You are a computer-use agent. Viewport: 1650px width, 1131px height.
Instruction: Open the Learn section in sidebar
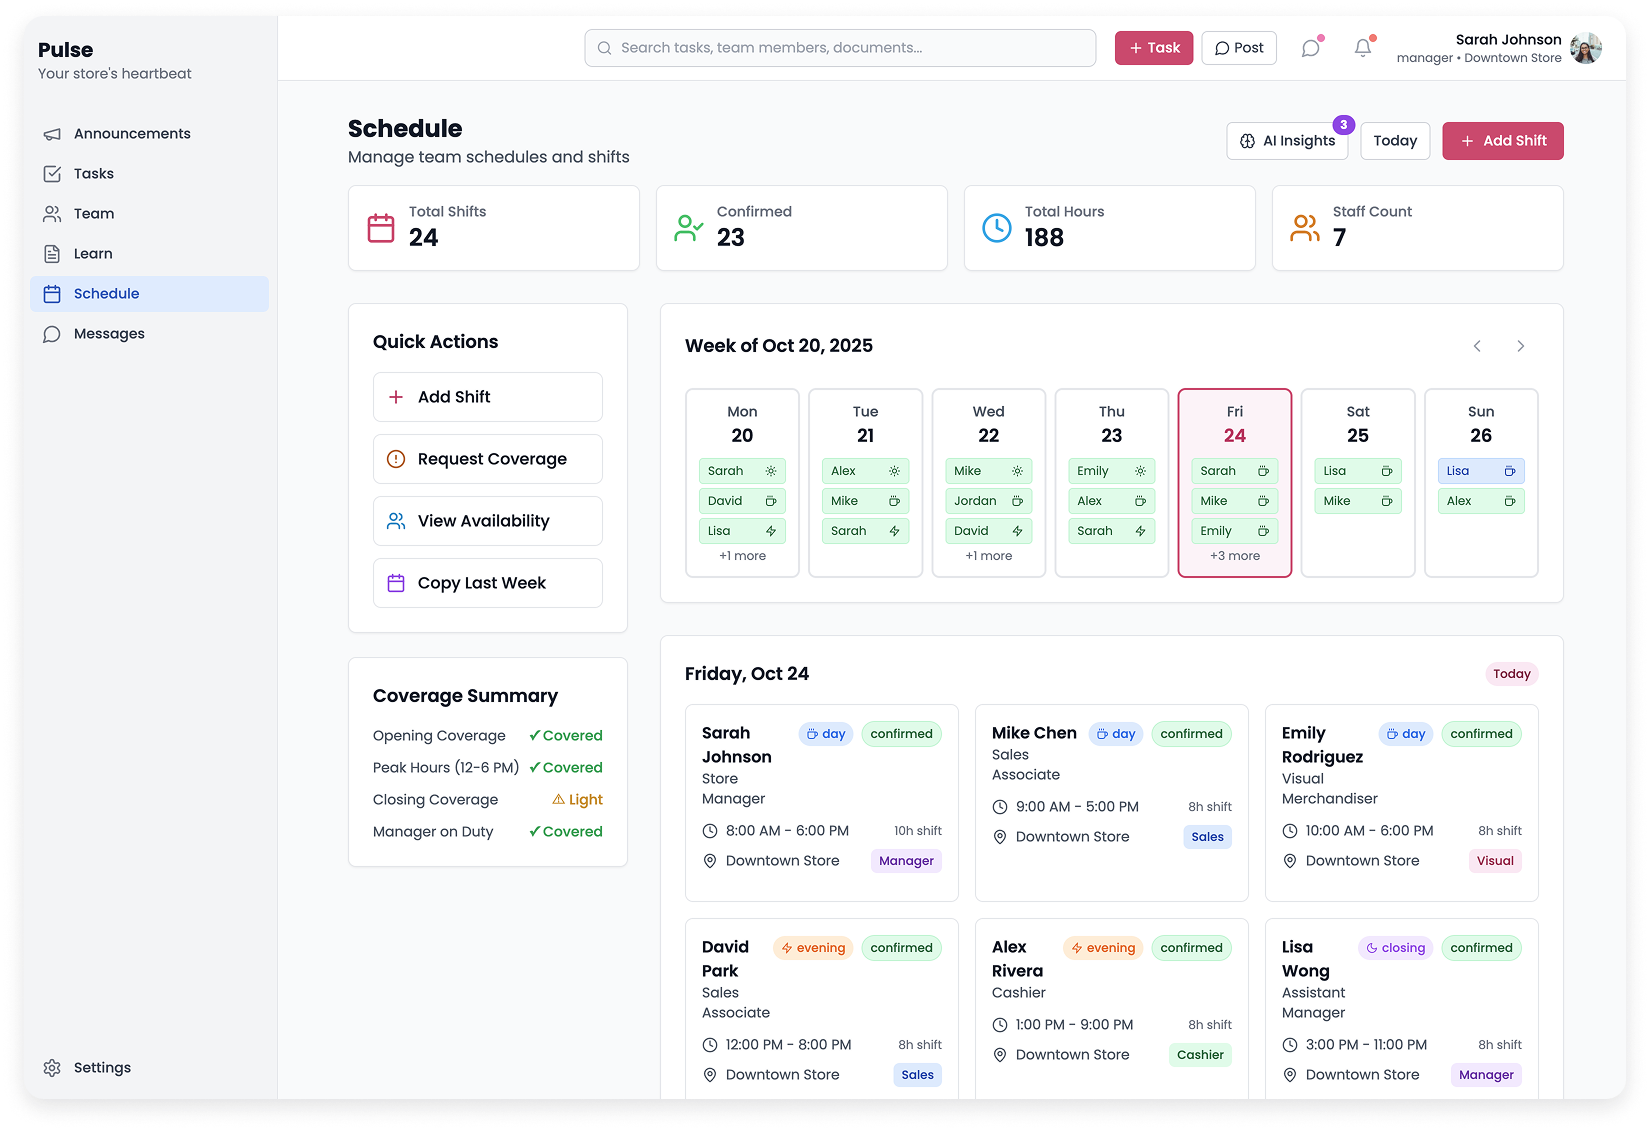92,254
